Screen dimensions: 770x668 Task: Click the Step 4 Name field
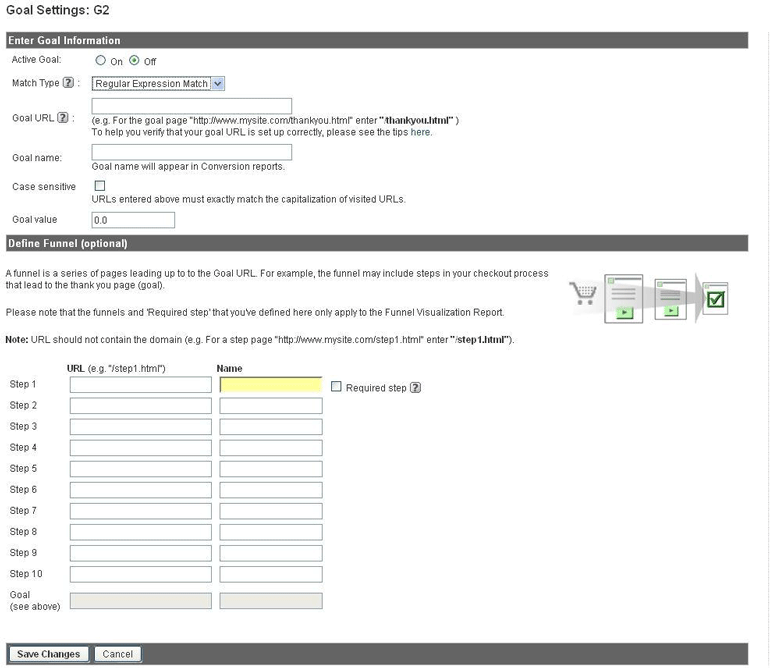pyautogui.click(x=271, y=448)
